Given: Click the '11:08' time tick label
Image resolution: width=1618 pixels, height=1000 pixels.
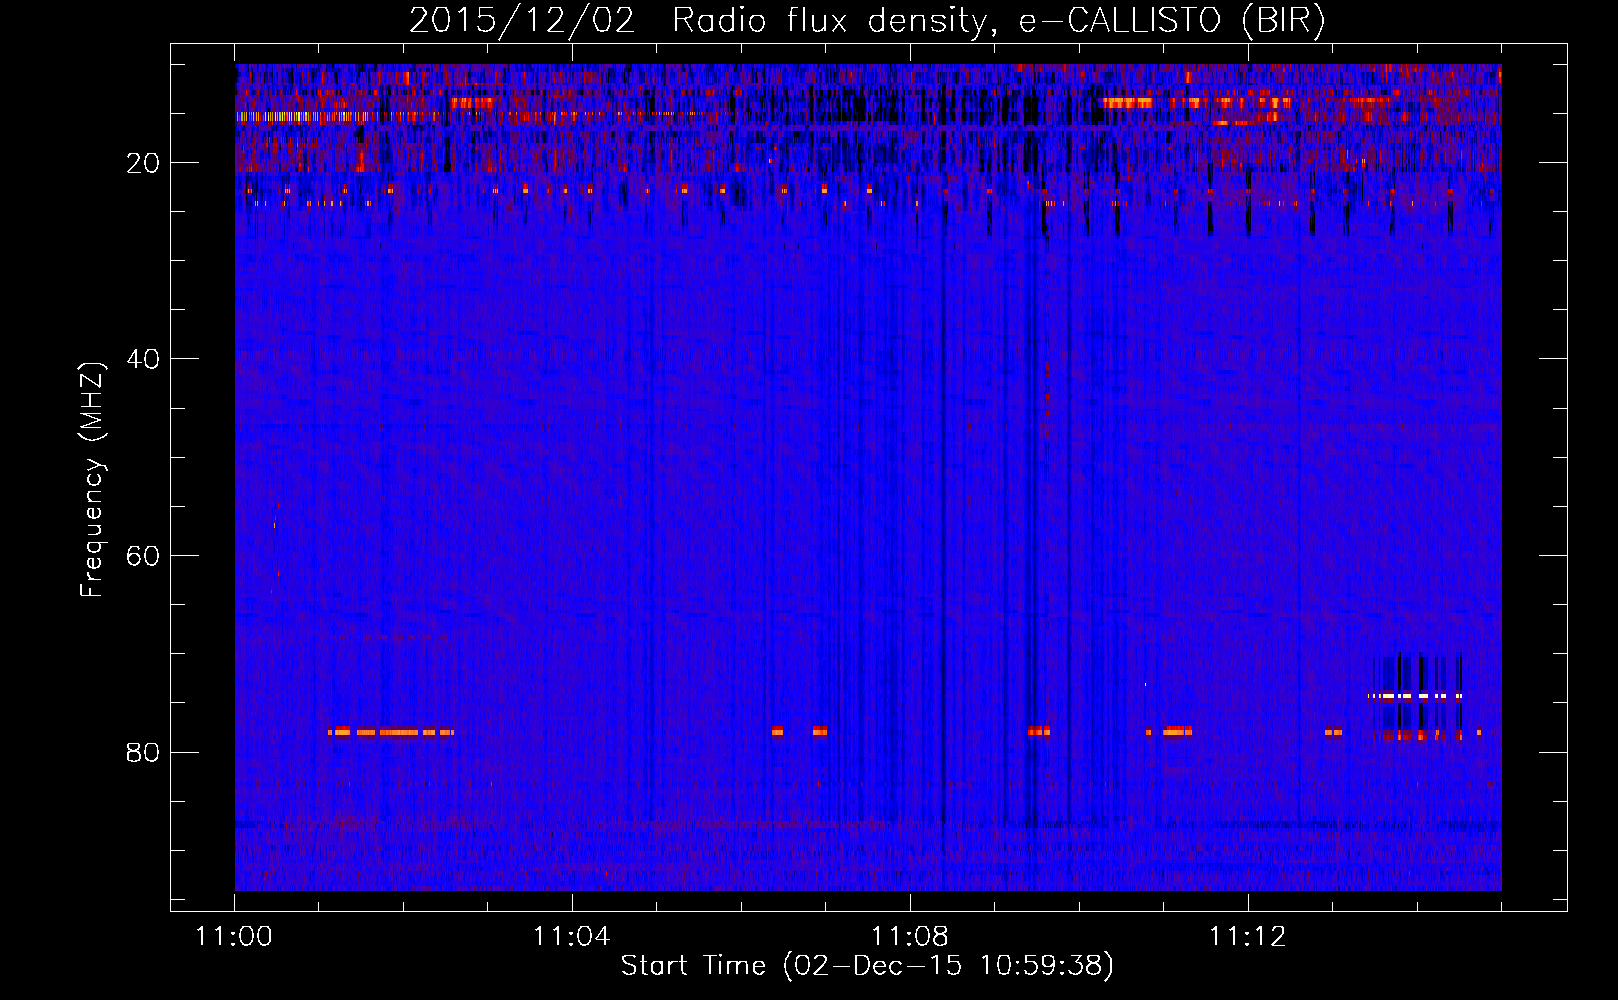Looking at the screenshot, I should (909, 937).
